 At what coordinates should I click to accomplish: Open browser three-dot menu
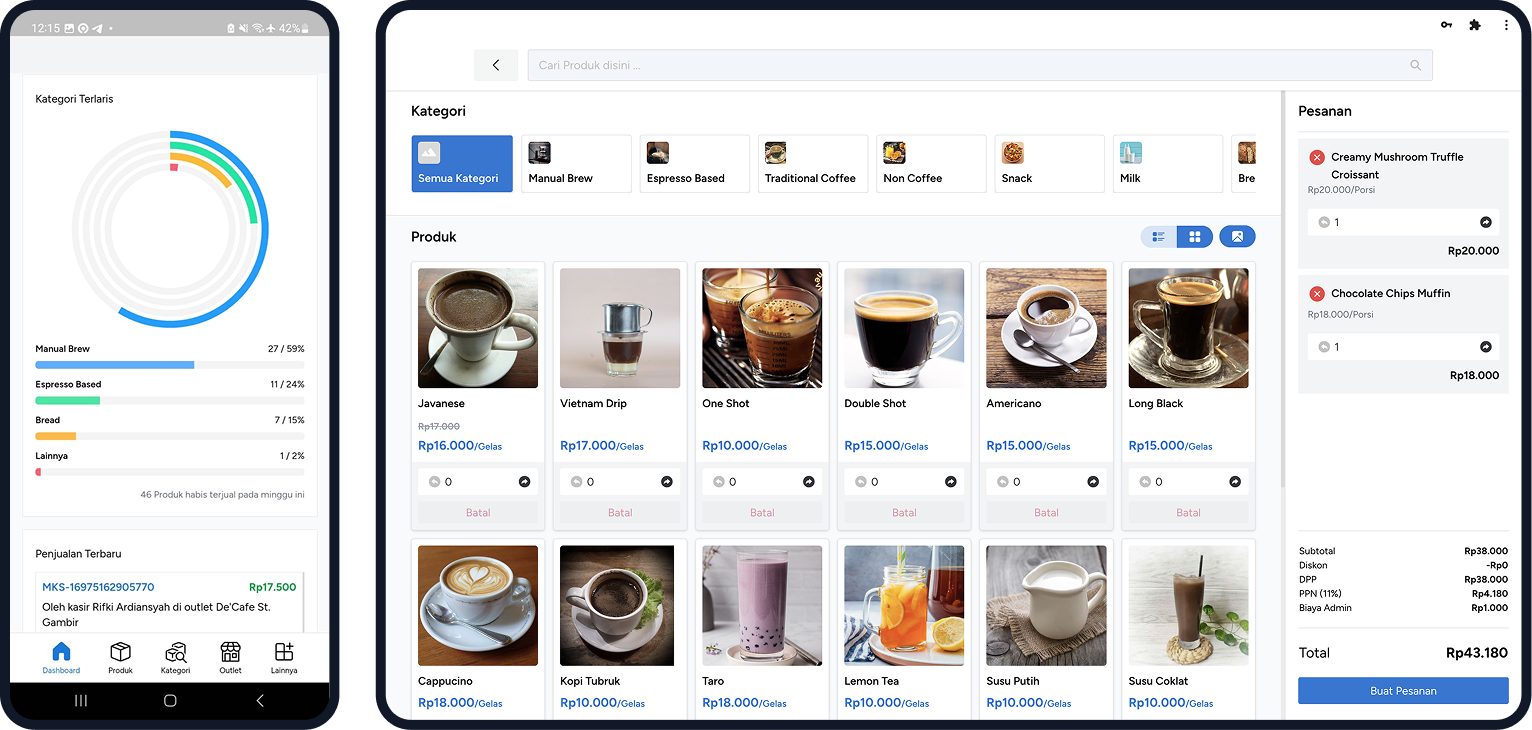(x=1506, y=25)
